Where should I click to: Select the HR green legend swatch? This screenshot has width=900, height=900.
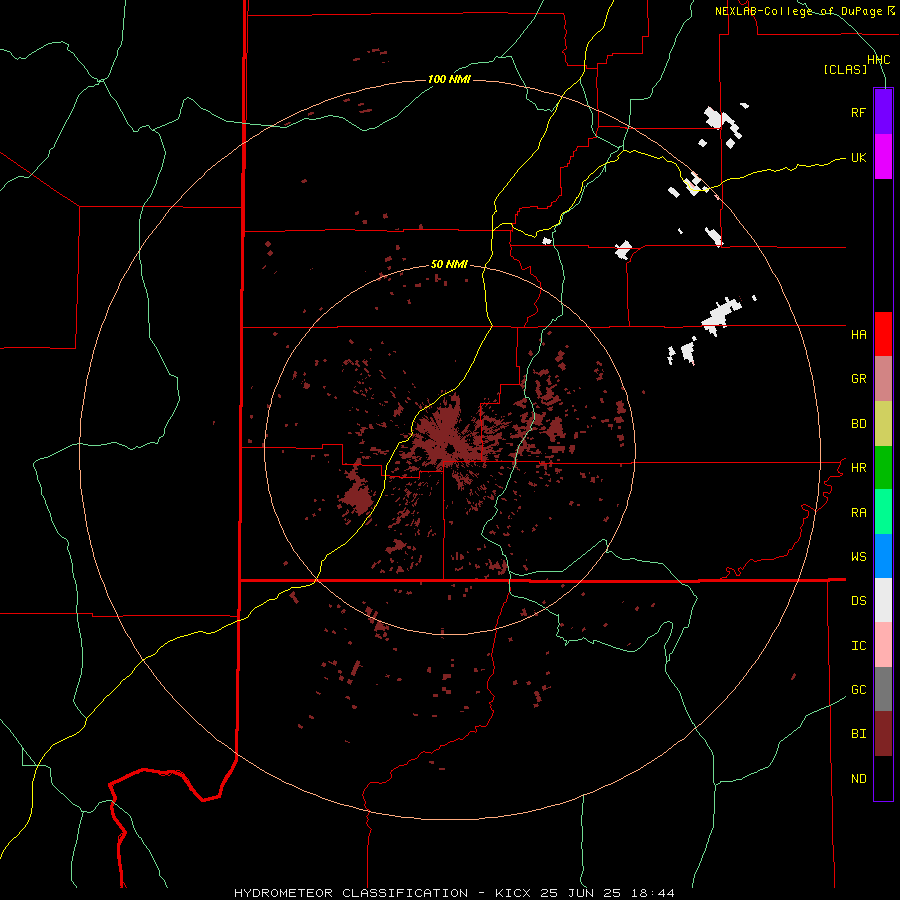[883, 468]
